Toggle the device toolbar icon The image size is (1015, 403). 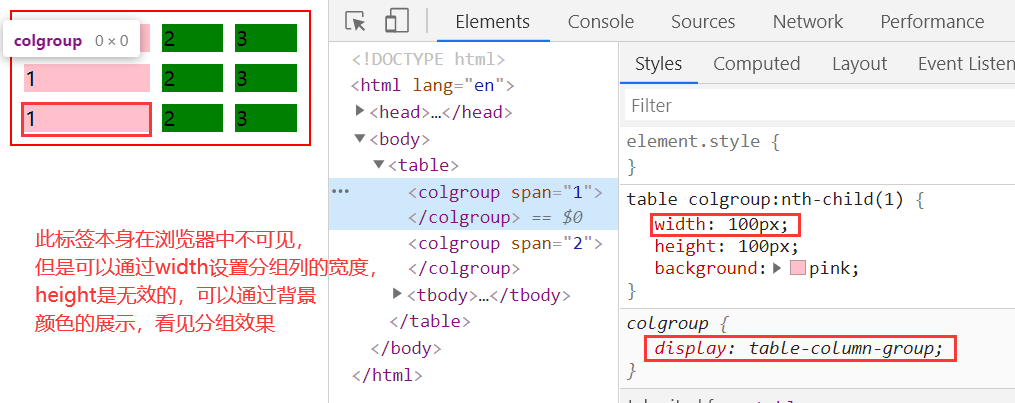point(397,22)
